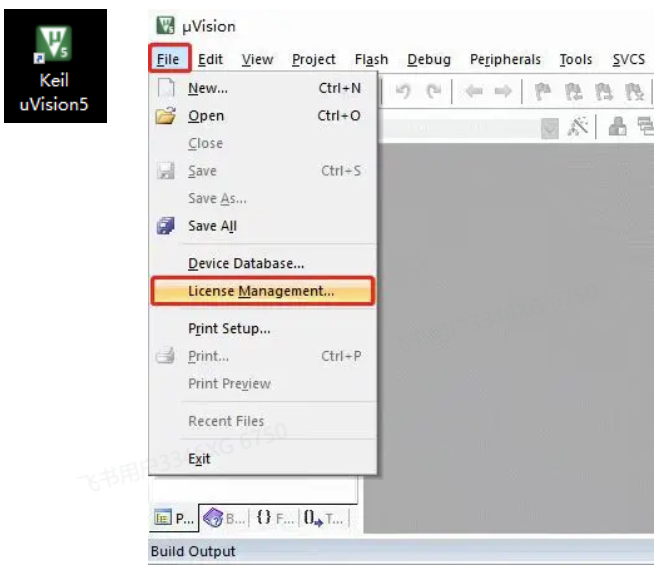Toggle bookmark with the first flag icon
The image size is (655, 565).
543,91
